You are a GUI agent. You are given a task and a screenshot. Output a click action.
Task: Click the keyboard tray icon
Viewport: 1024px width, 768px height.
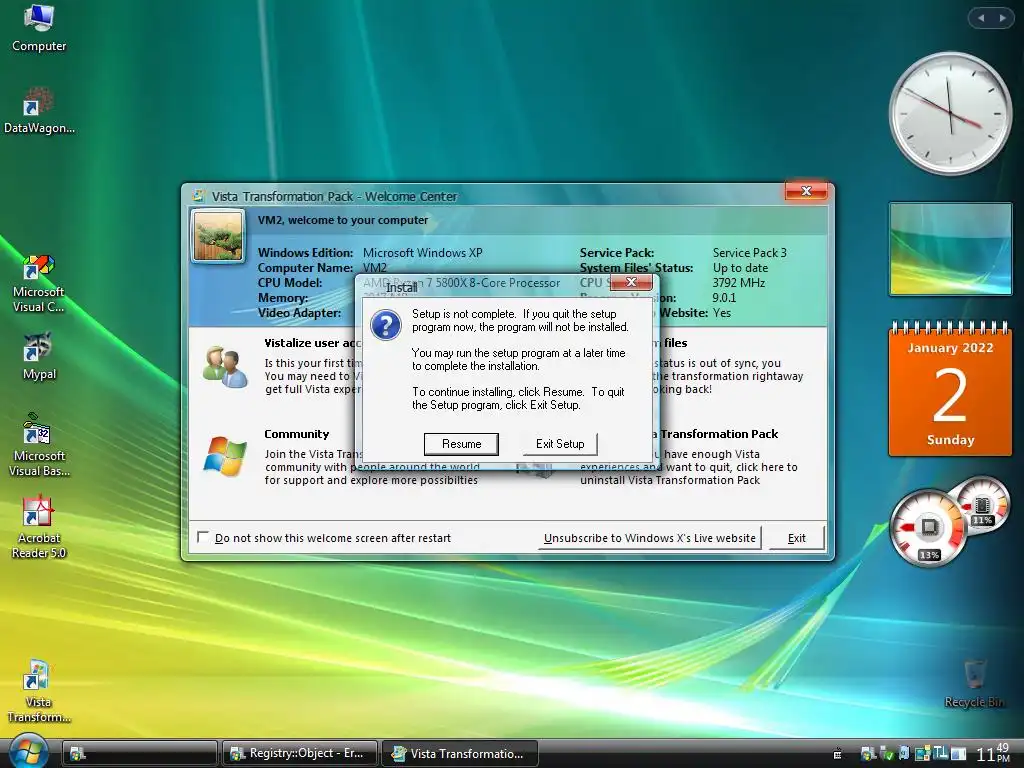(837, 754)
